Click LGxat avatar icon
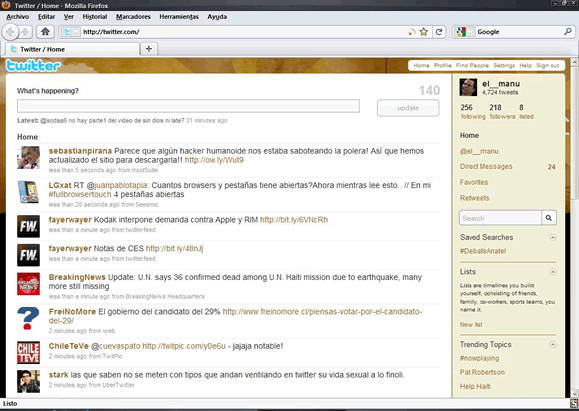The height and width of the screenshot is (411, 579). [28, 192]
